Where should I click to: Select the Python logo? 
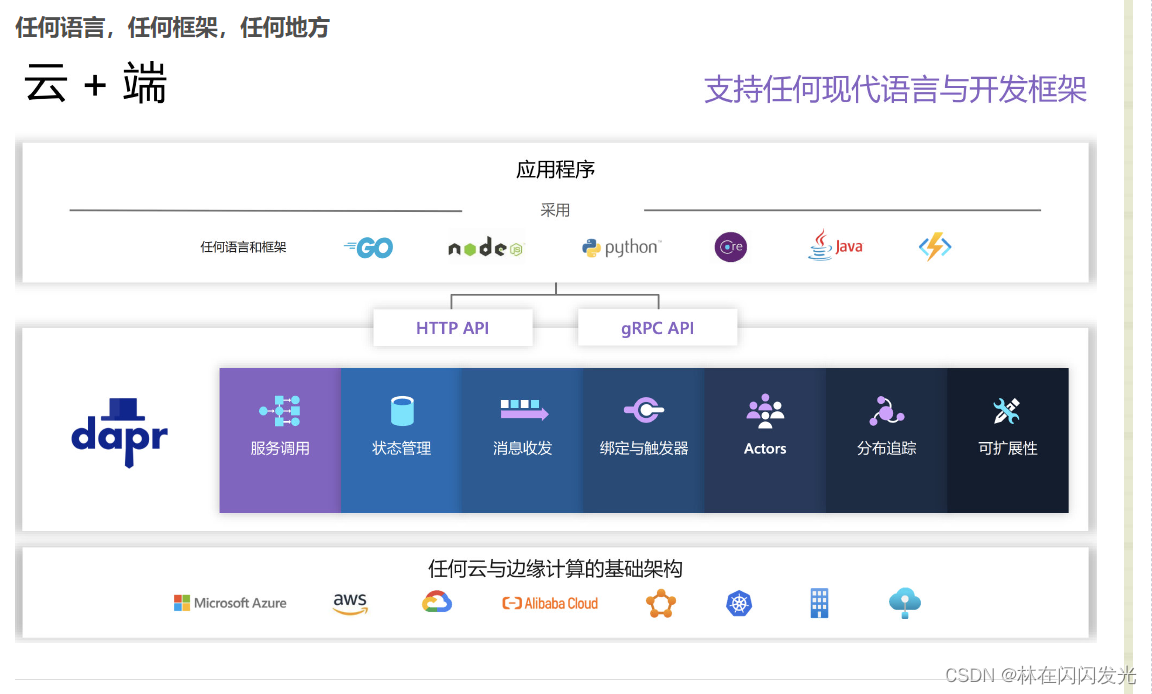pos(620,247)
